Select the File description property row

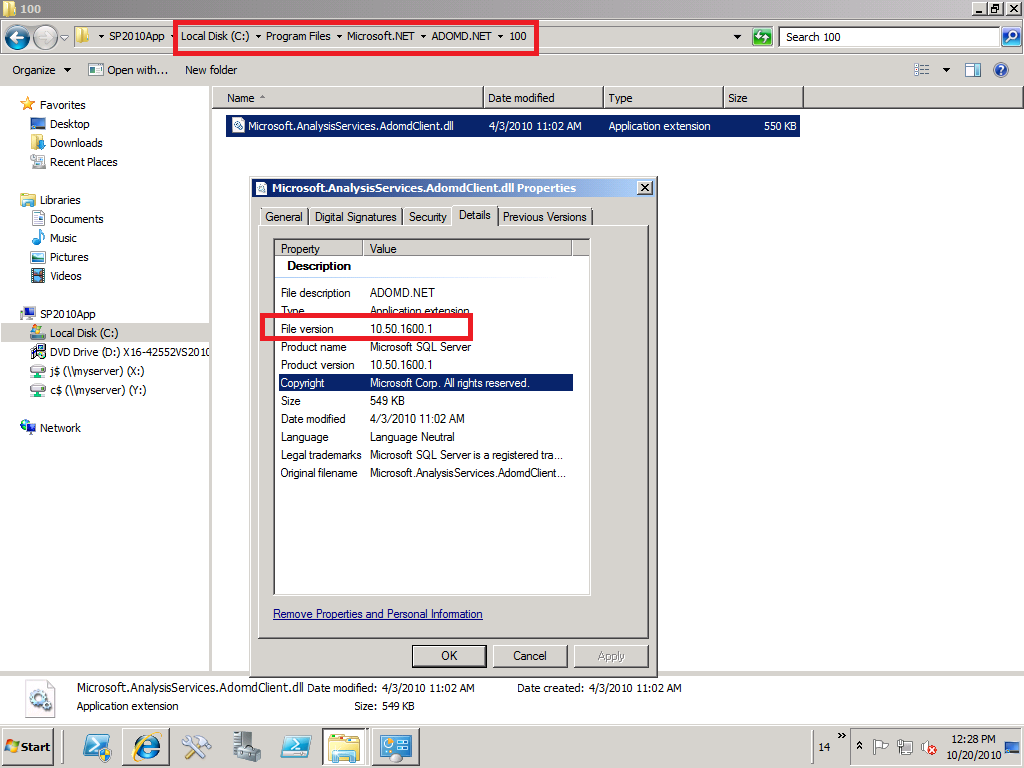coord(425,293)
